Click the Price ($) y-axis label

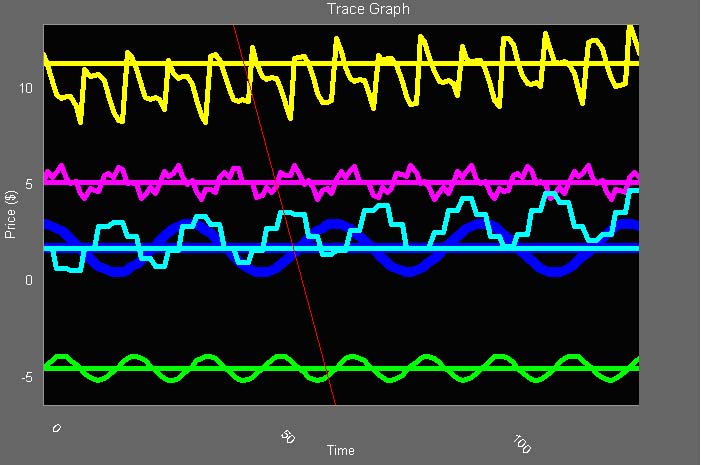tap(11, 213)
